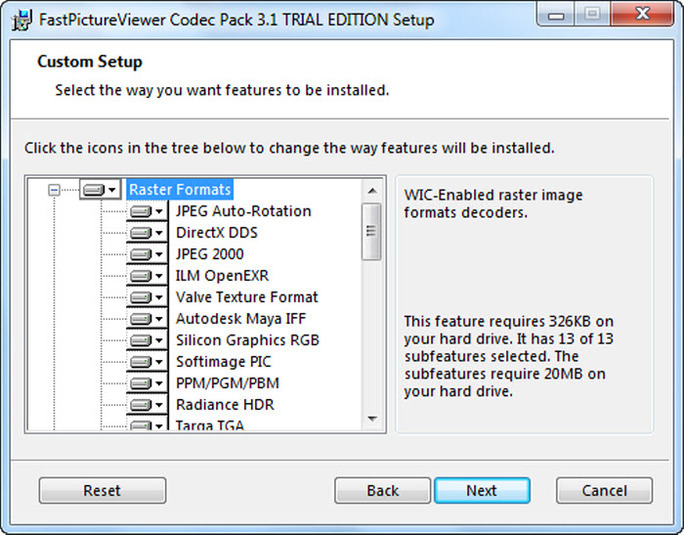
Task: Select Autodesk Maya IFF feature label
Action: click(241, 319)
